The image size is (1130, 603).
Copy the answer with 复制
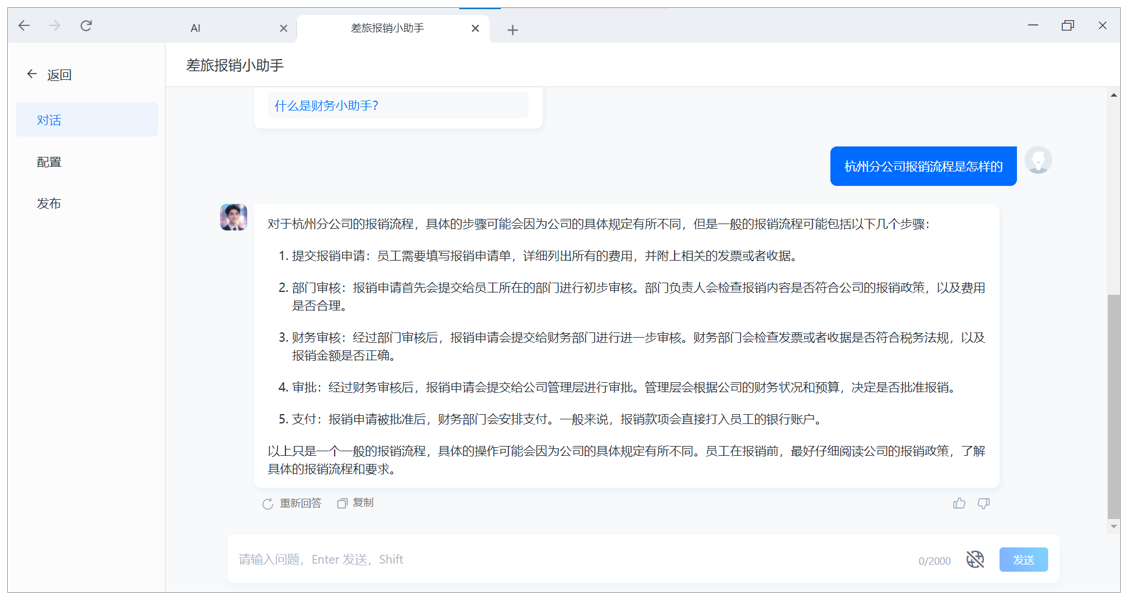click(x=355, y=503)
